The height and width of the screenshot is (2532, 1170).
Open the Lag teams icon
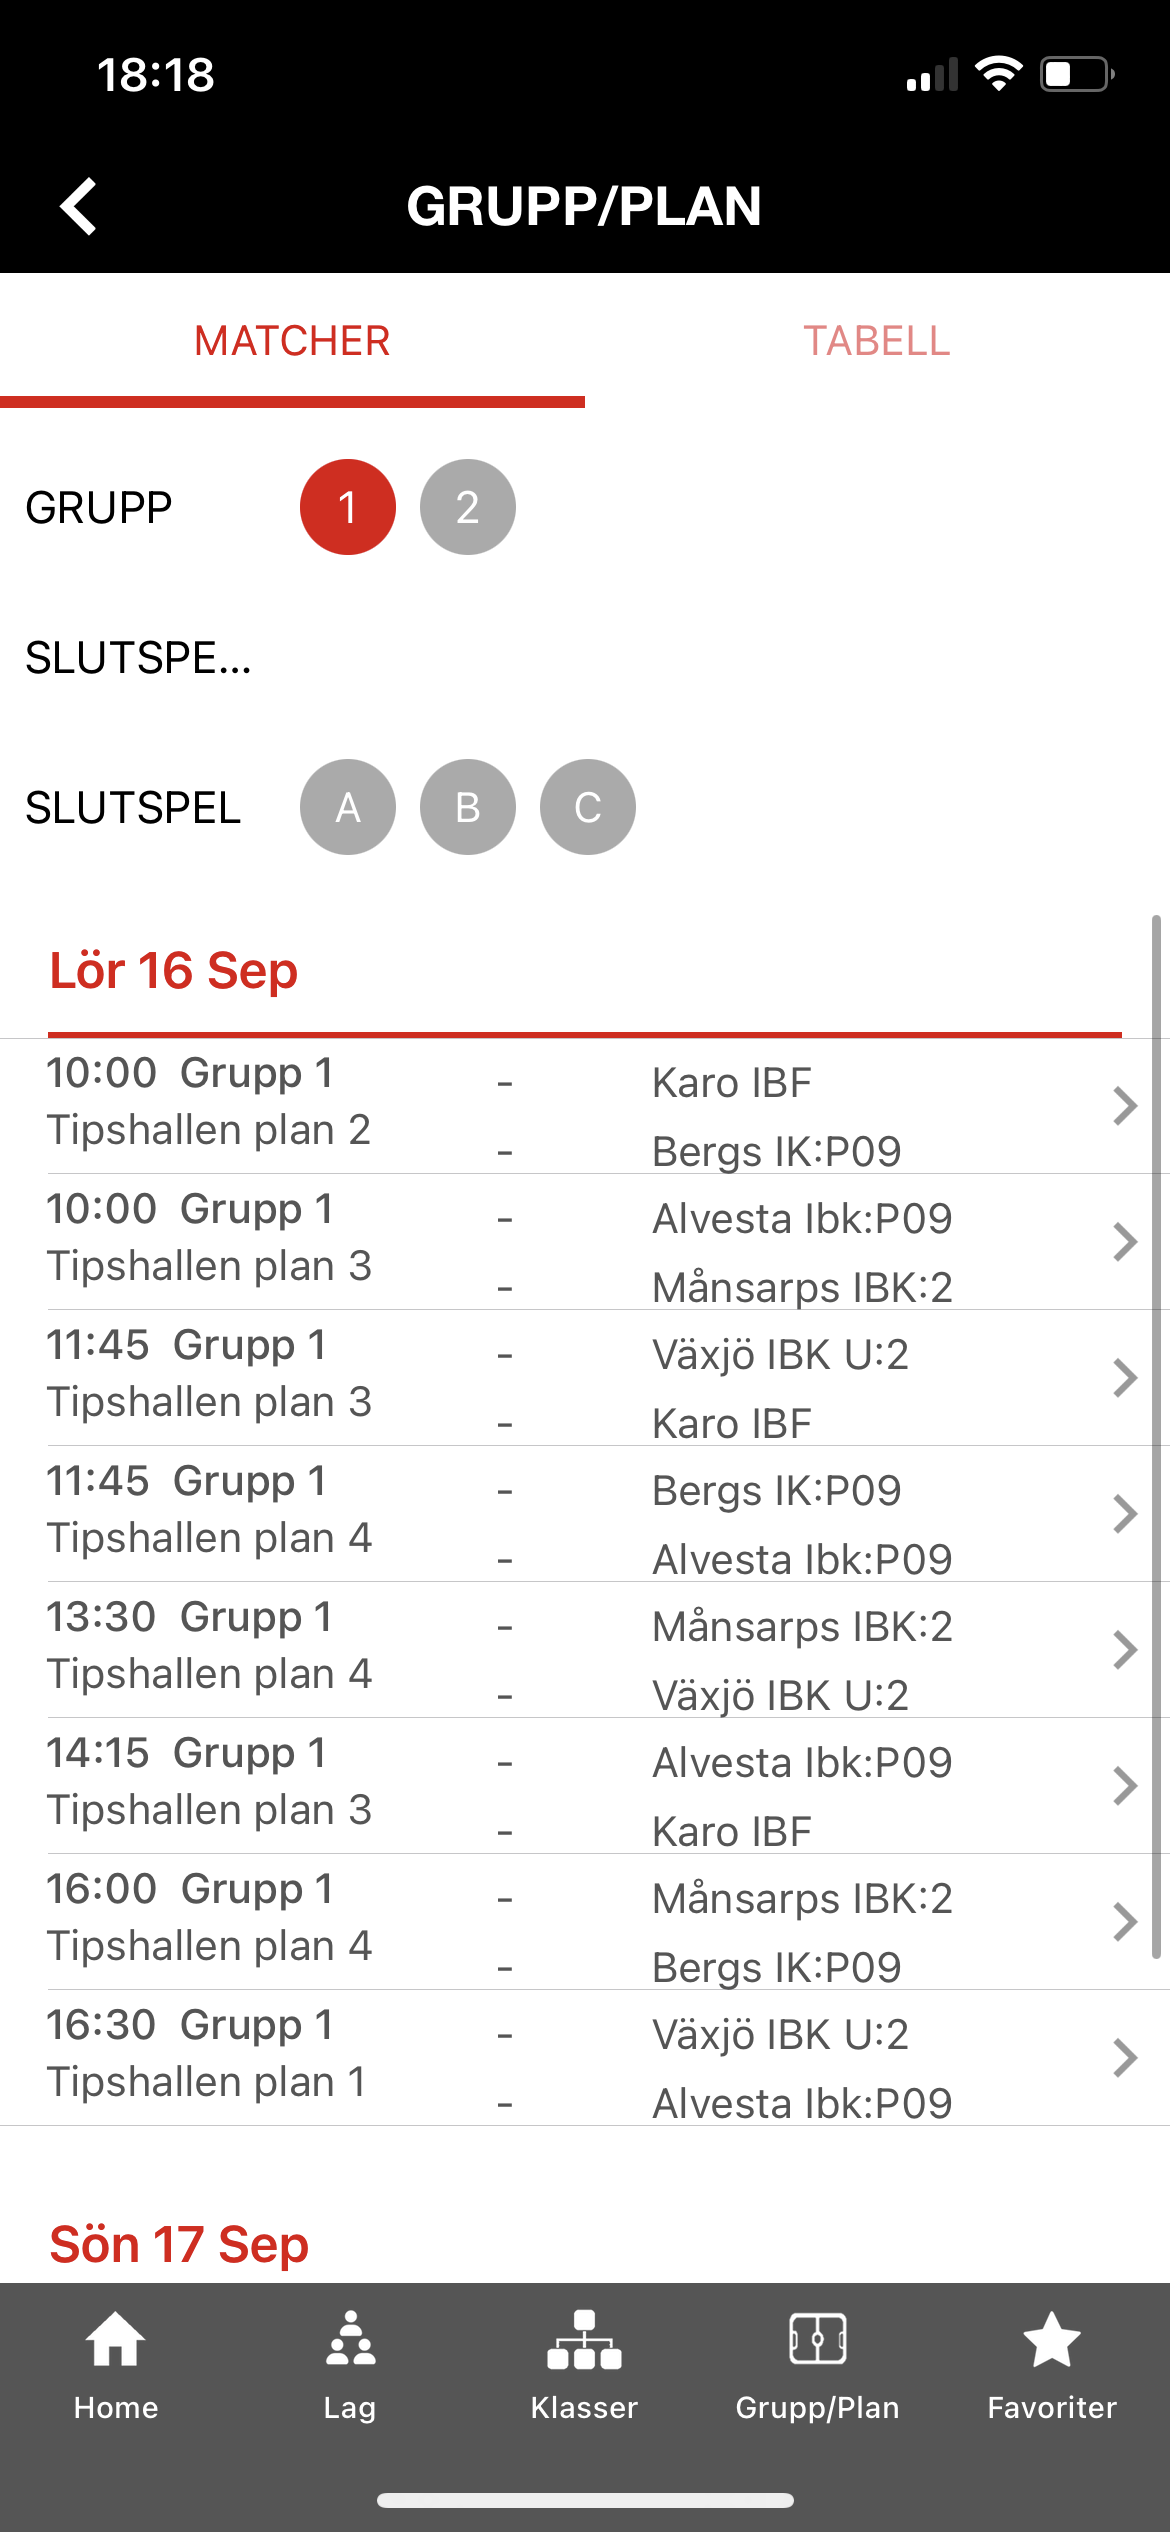click(350, 2340)
